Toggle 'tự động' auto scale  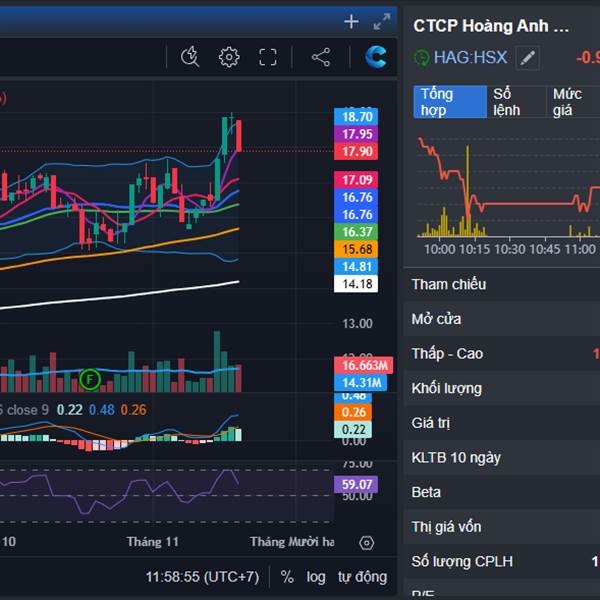point(362,577)
